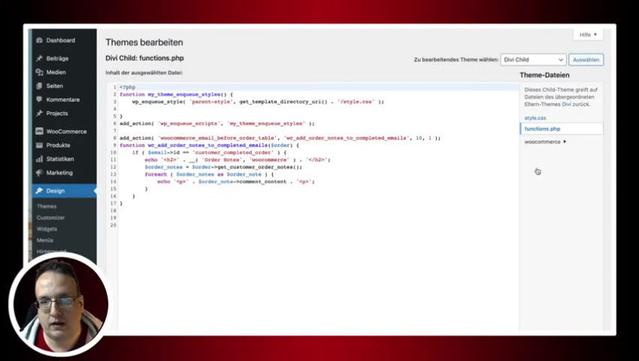Select the Seiten pages icon
Screen dimensions: 639x361
coord(39,86)
